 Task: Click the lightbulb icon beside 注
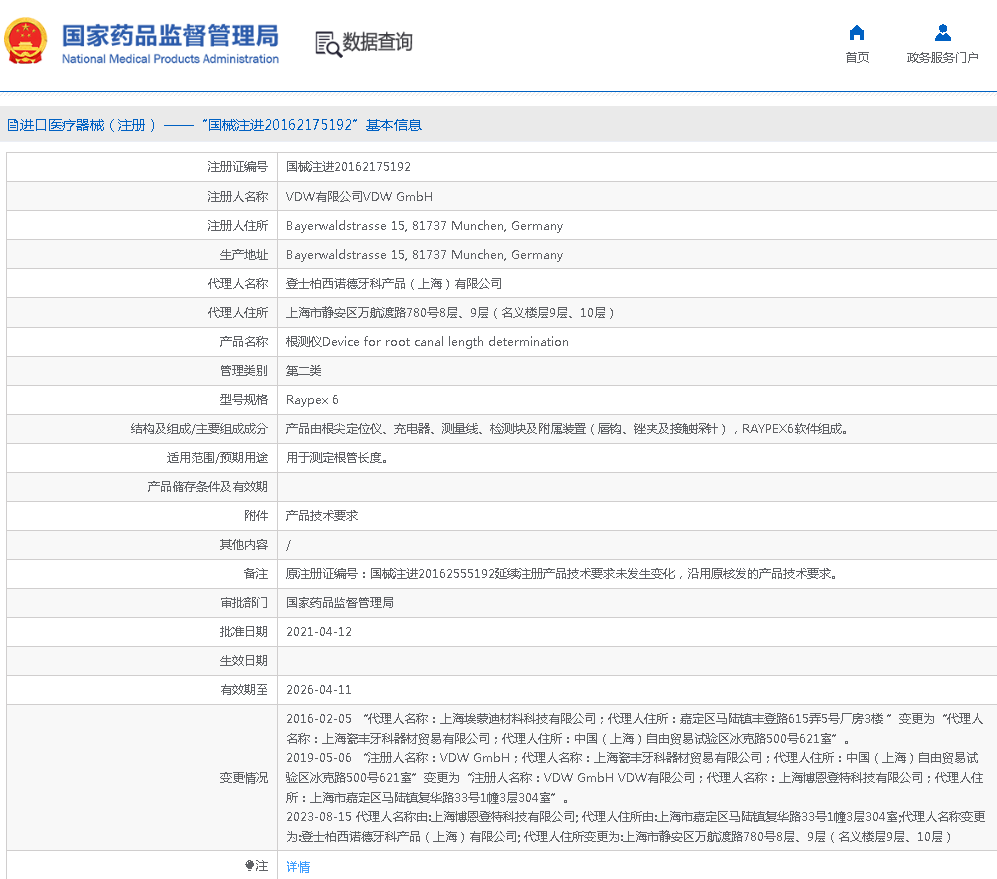pos(249,866)
